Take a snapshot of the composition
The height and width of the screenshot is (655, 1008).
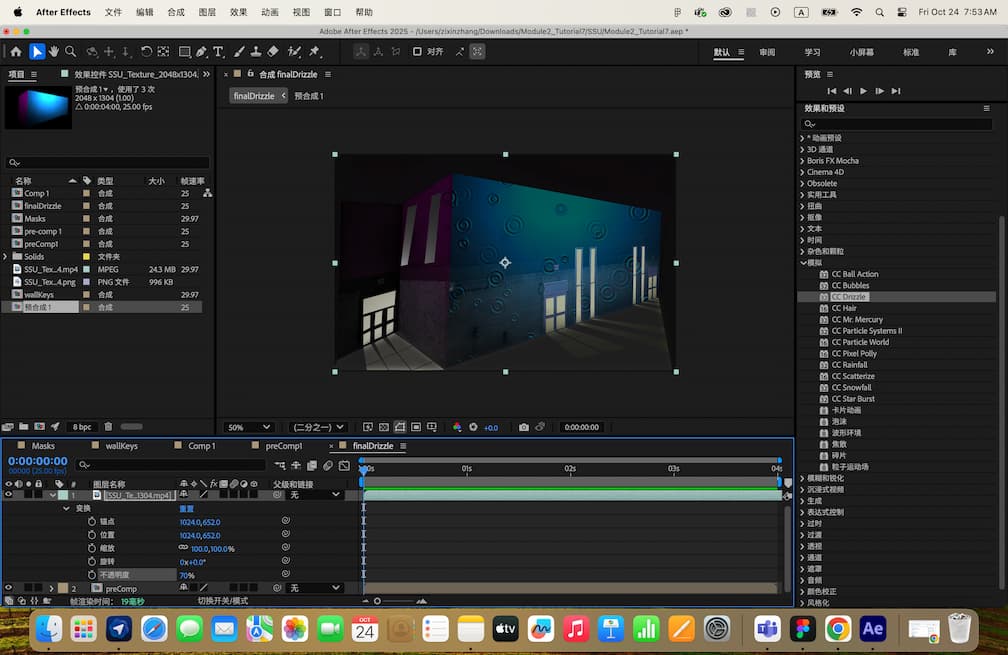click(524, 427)
